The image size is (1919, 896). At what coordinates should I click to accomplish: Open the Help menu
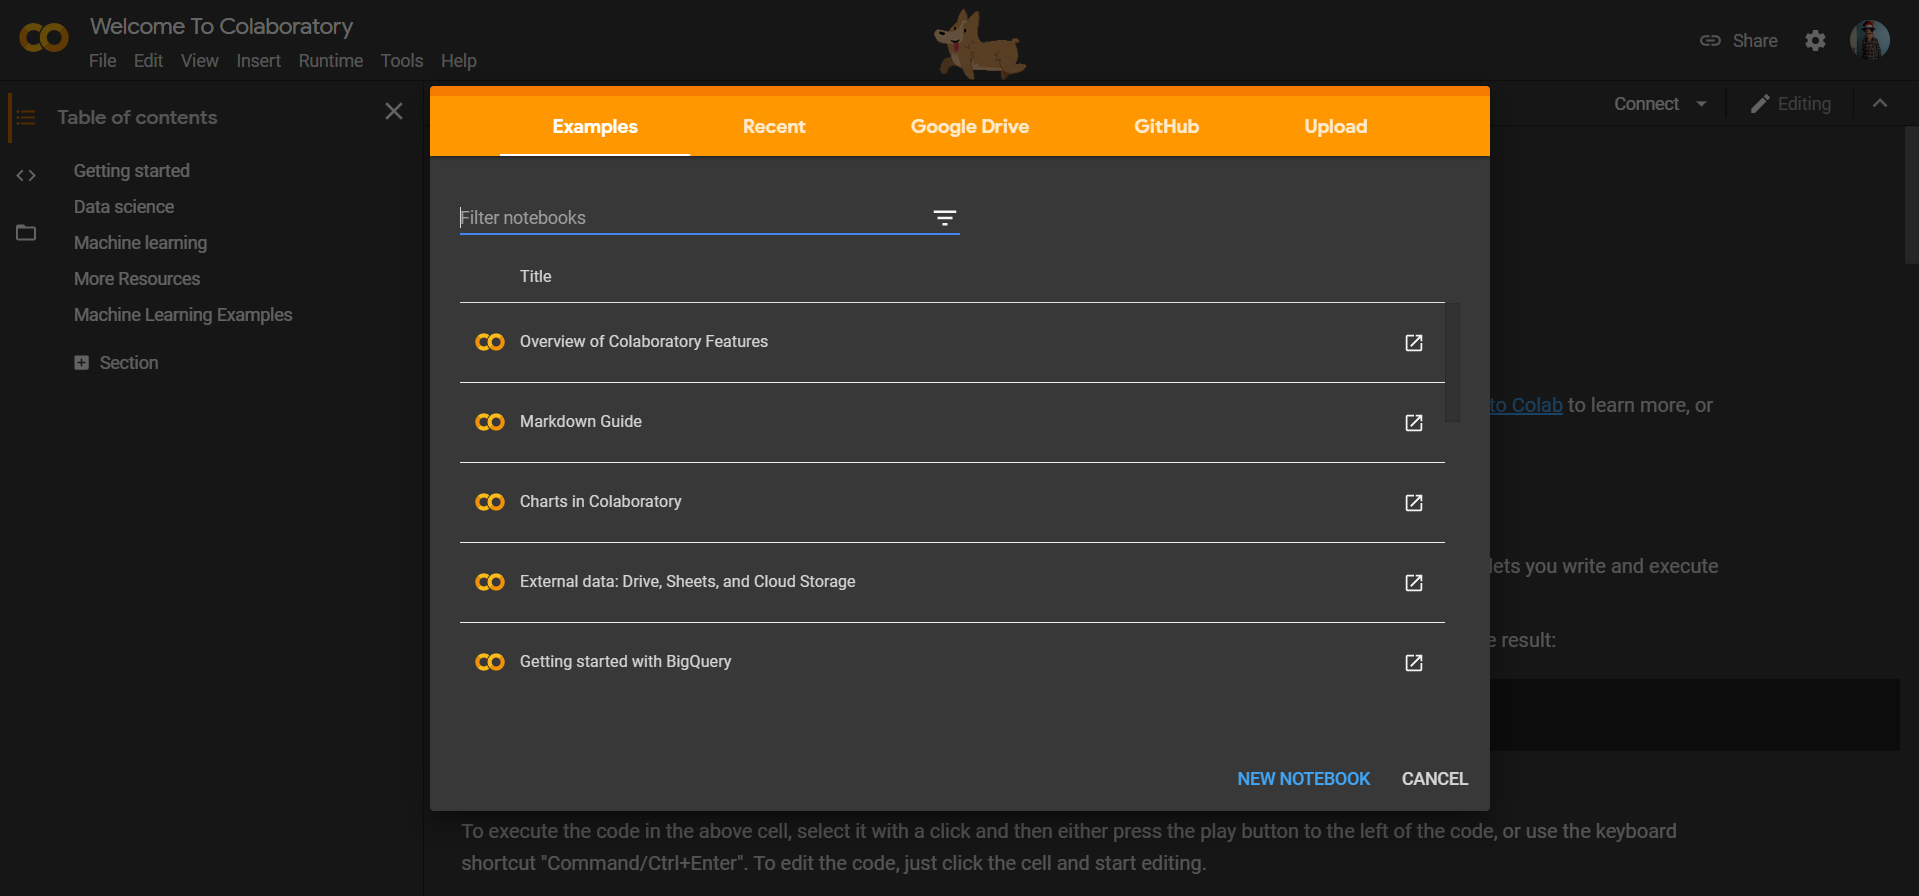coord(458,61)
